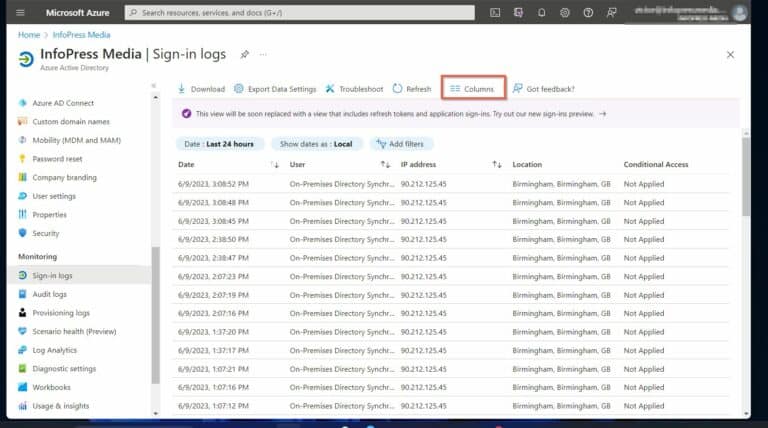Refresh the sign-in logs list

pyautogui.click(x=412, y=89)
